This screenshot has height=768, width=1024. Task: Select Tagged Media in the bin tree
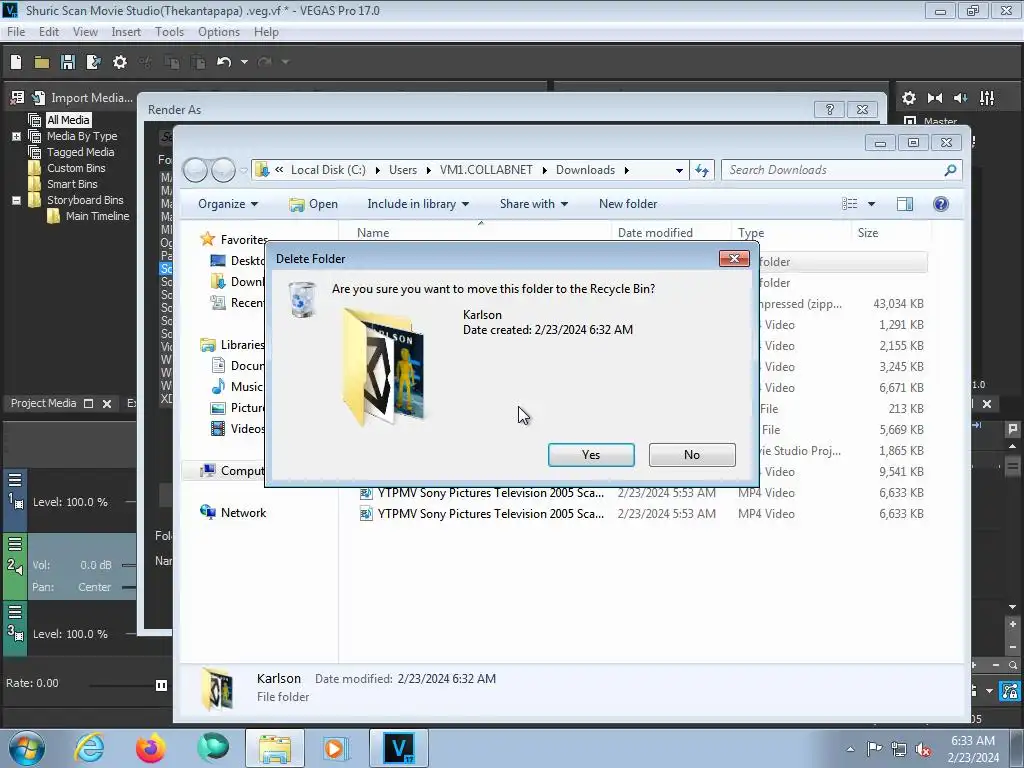pyautogui.click(x=80, y=152)
